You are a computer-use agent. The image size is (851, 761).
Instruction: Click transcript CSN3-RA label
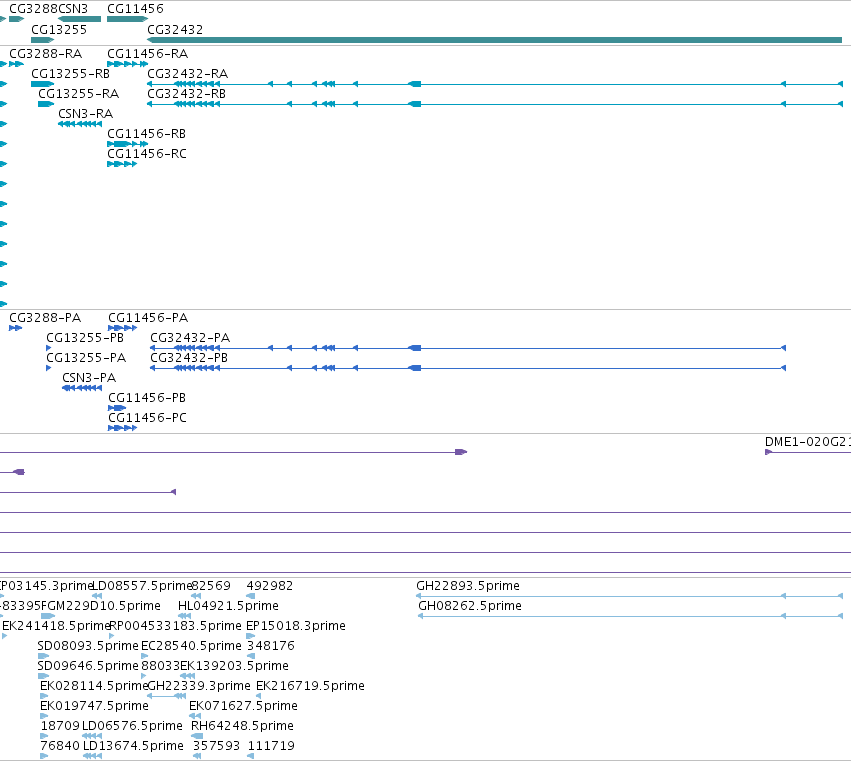(86, 114)
